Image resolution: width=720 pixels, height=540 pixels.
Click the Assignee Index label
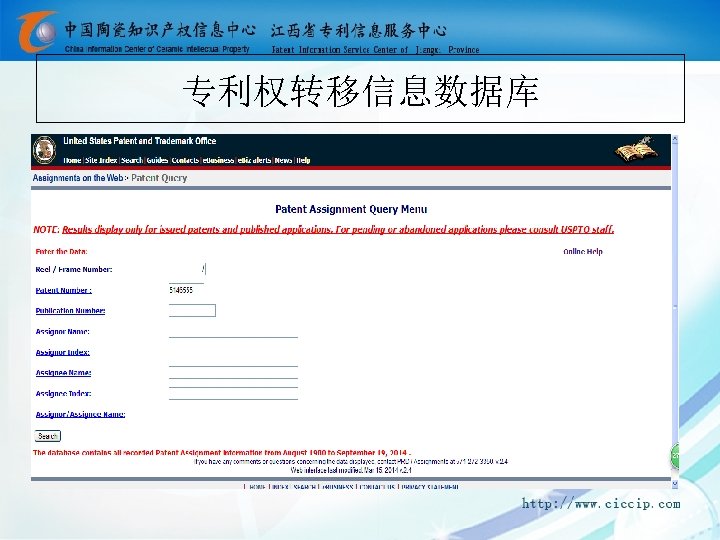tap(63, 394)
